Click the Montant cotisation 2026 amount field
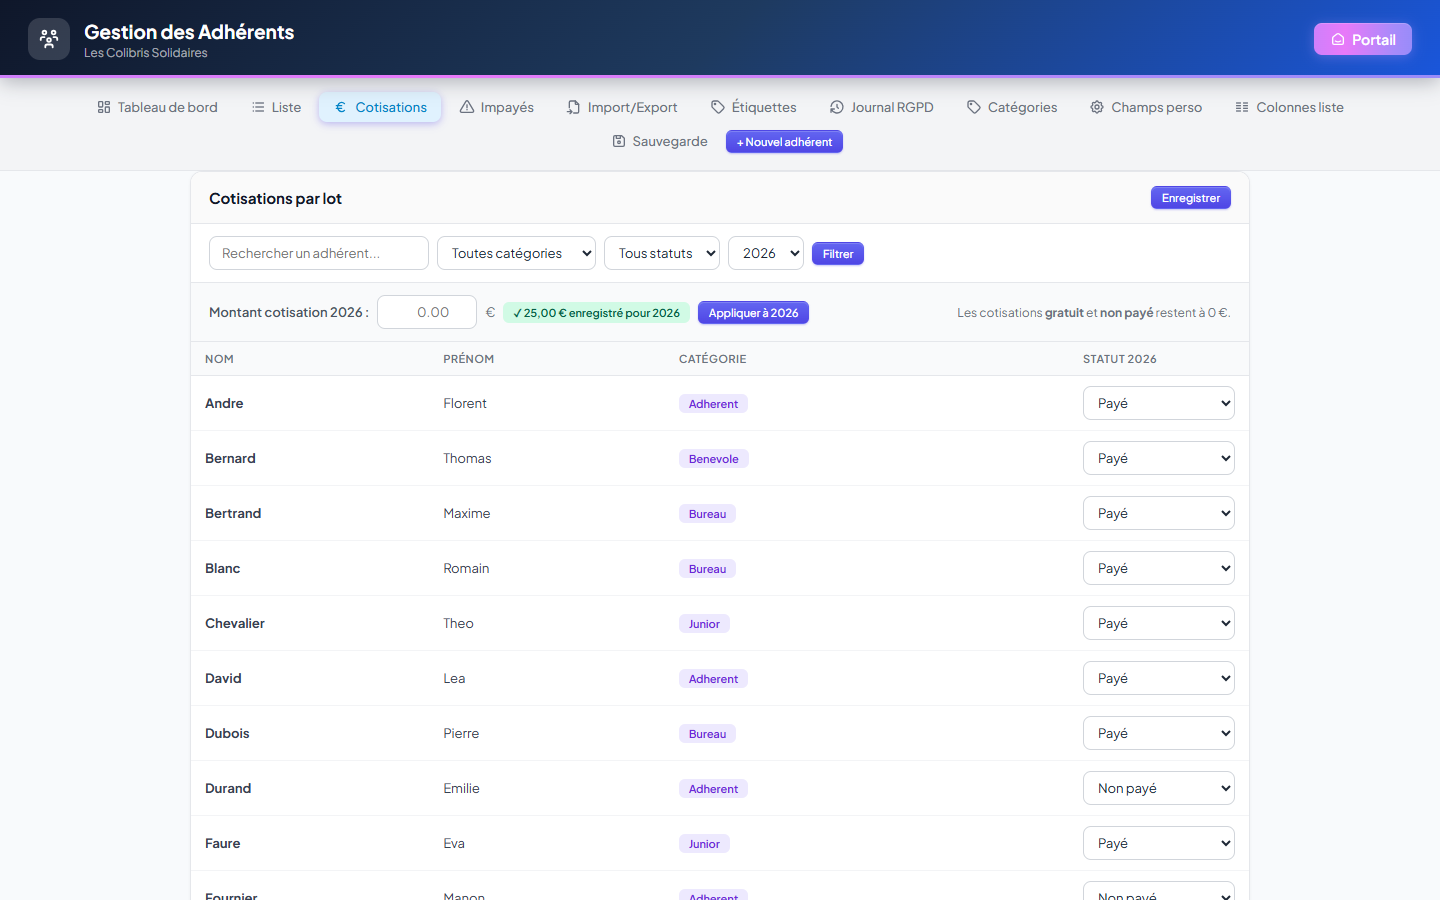 tap(427, 312)
